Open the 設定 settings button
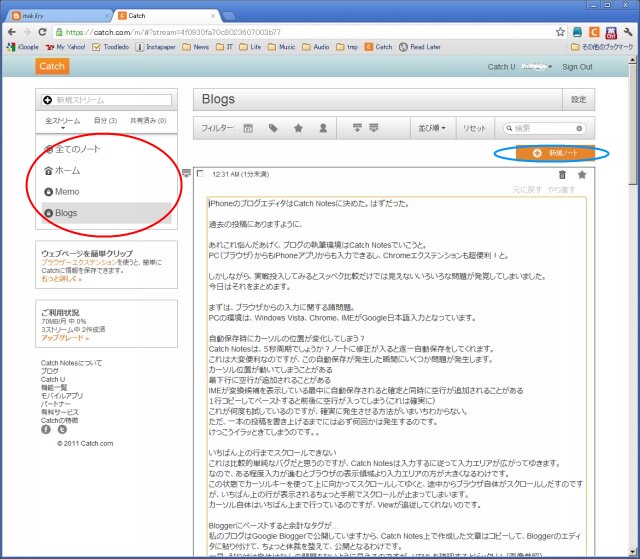 tap(578, 100)
